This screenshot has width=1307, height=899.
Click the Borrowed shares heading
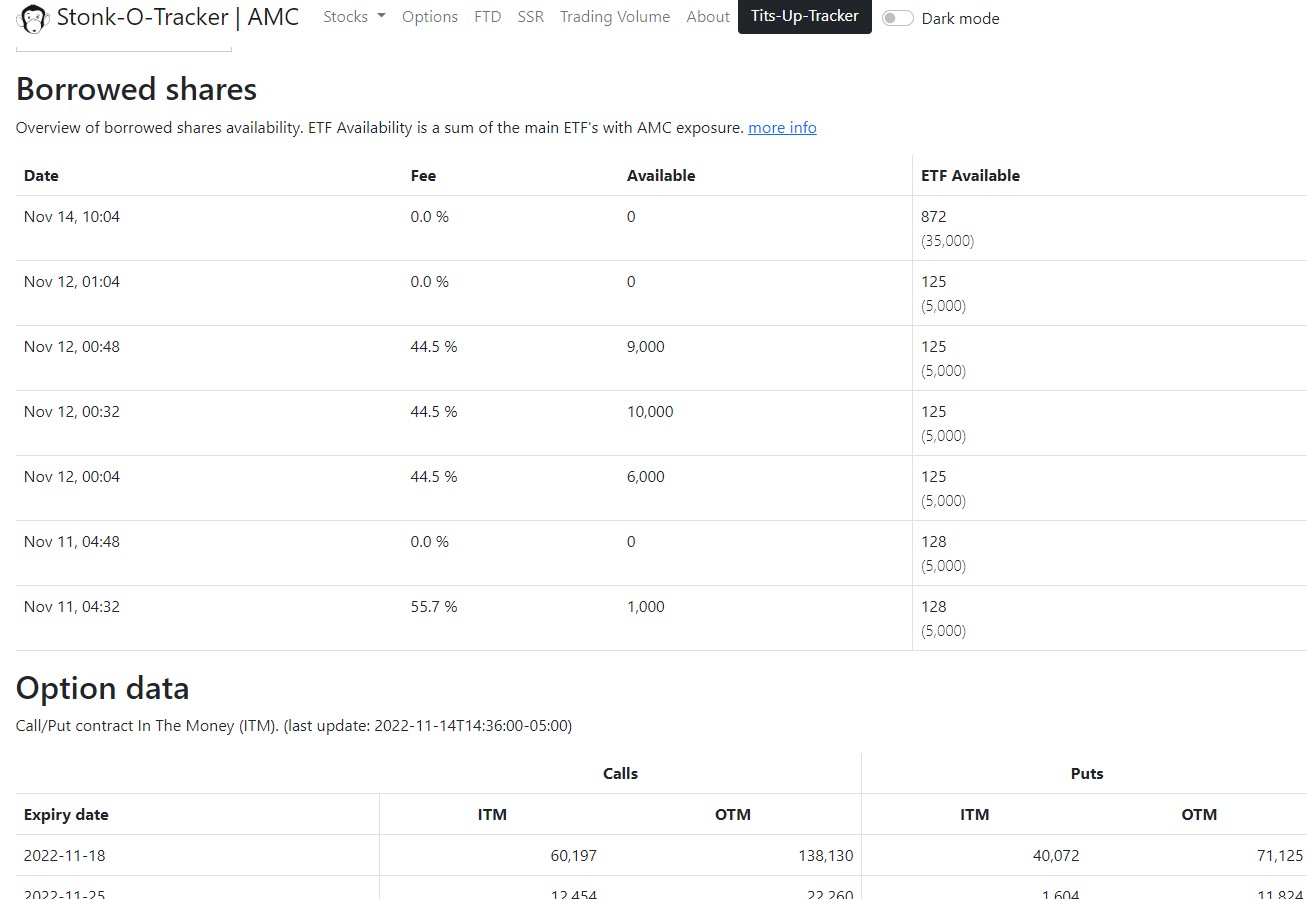[137, 89]
